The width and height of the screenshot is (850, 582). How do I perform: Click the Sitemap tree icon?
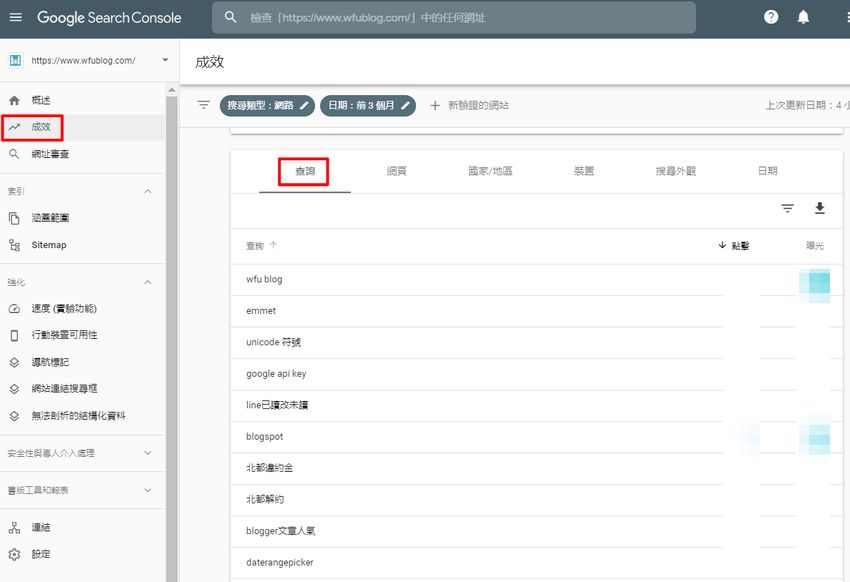pyautogui.click(x=15, y=245)
